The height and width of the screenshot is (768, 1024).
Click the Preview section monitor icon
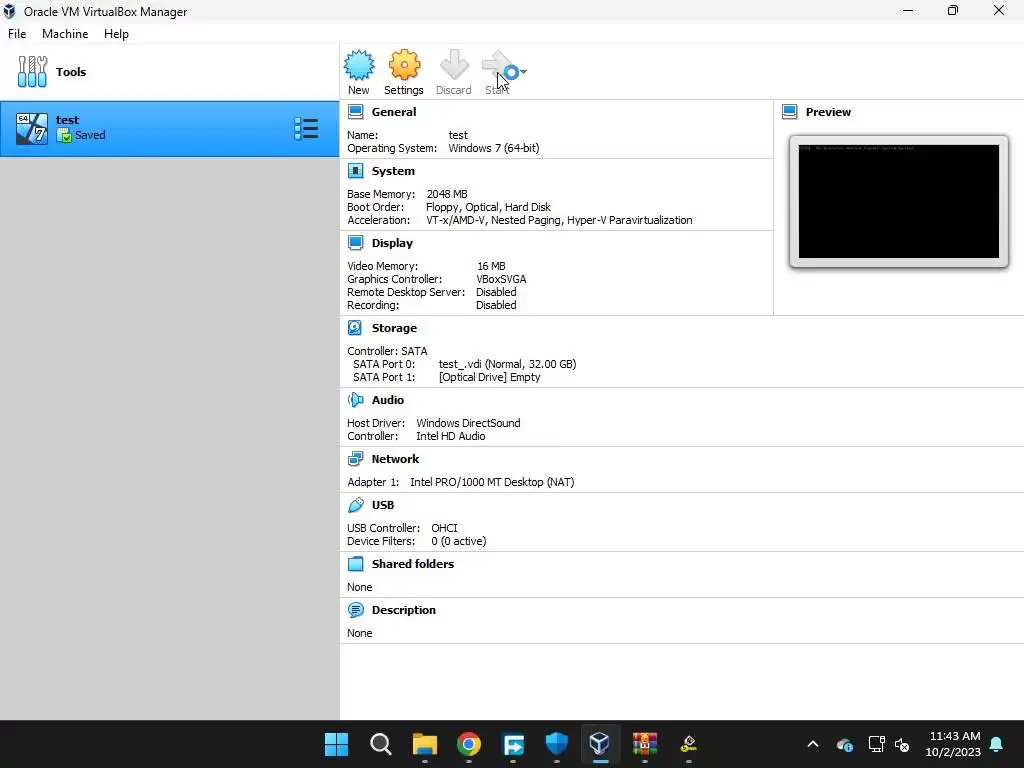[790, 112]
